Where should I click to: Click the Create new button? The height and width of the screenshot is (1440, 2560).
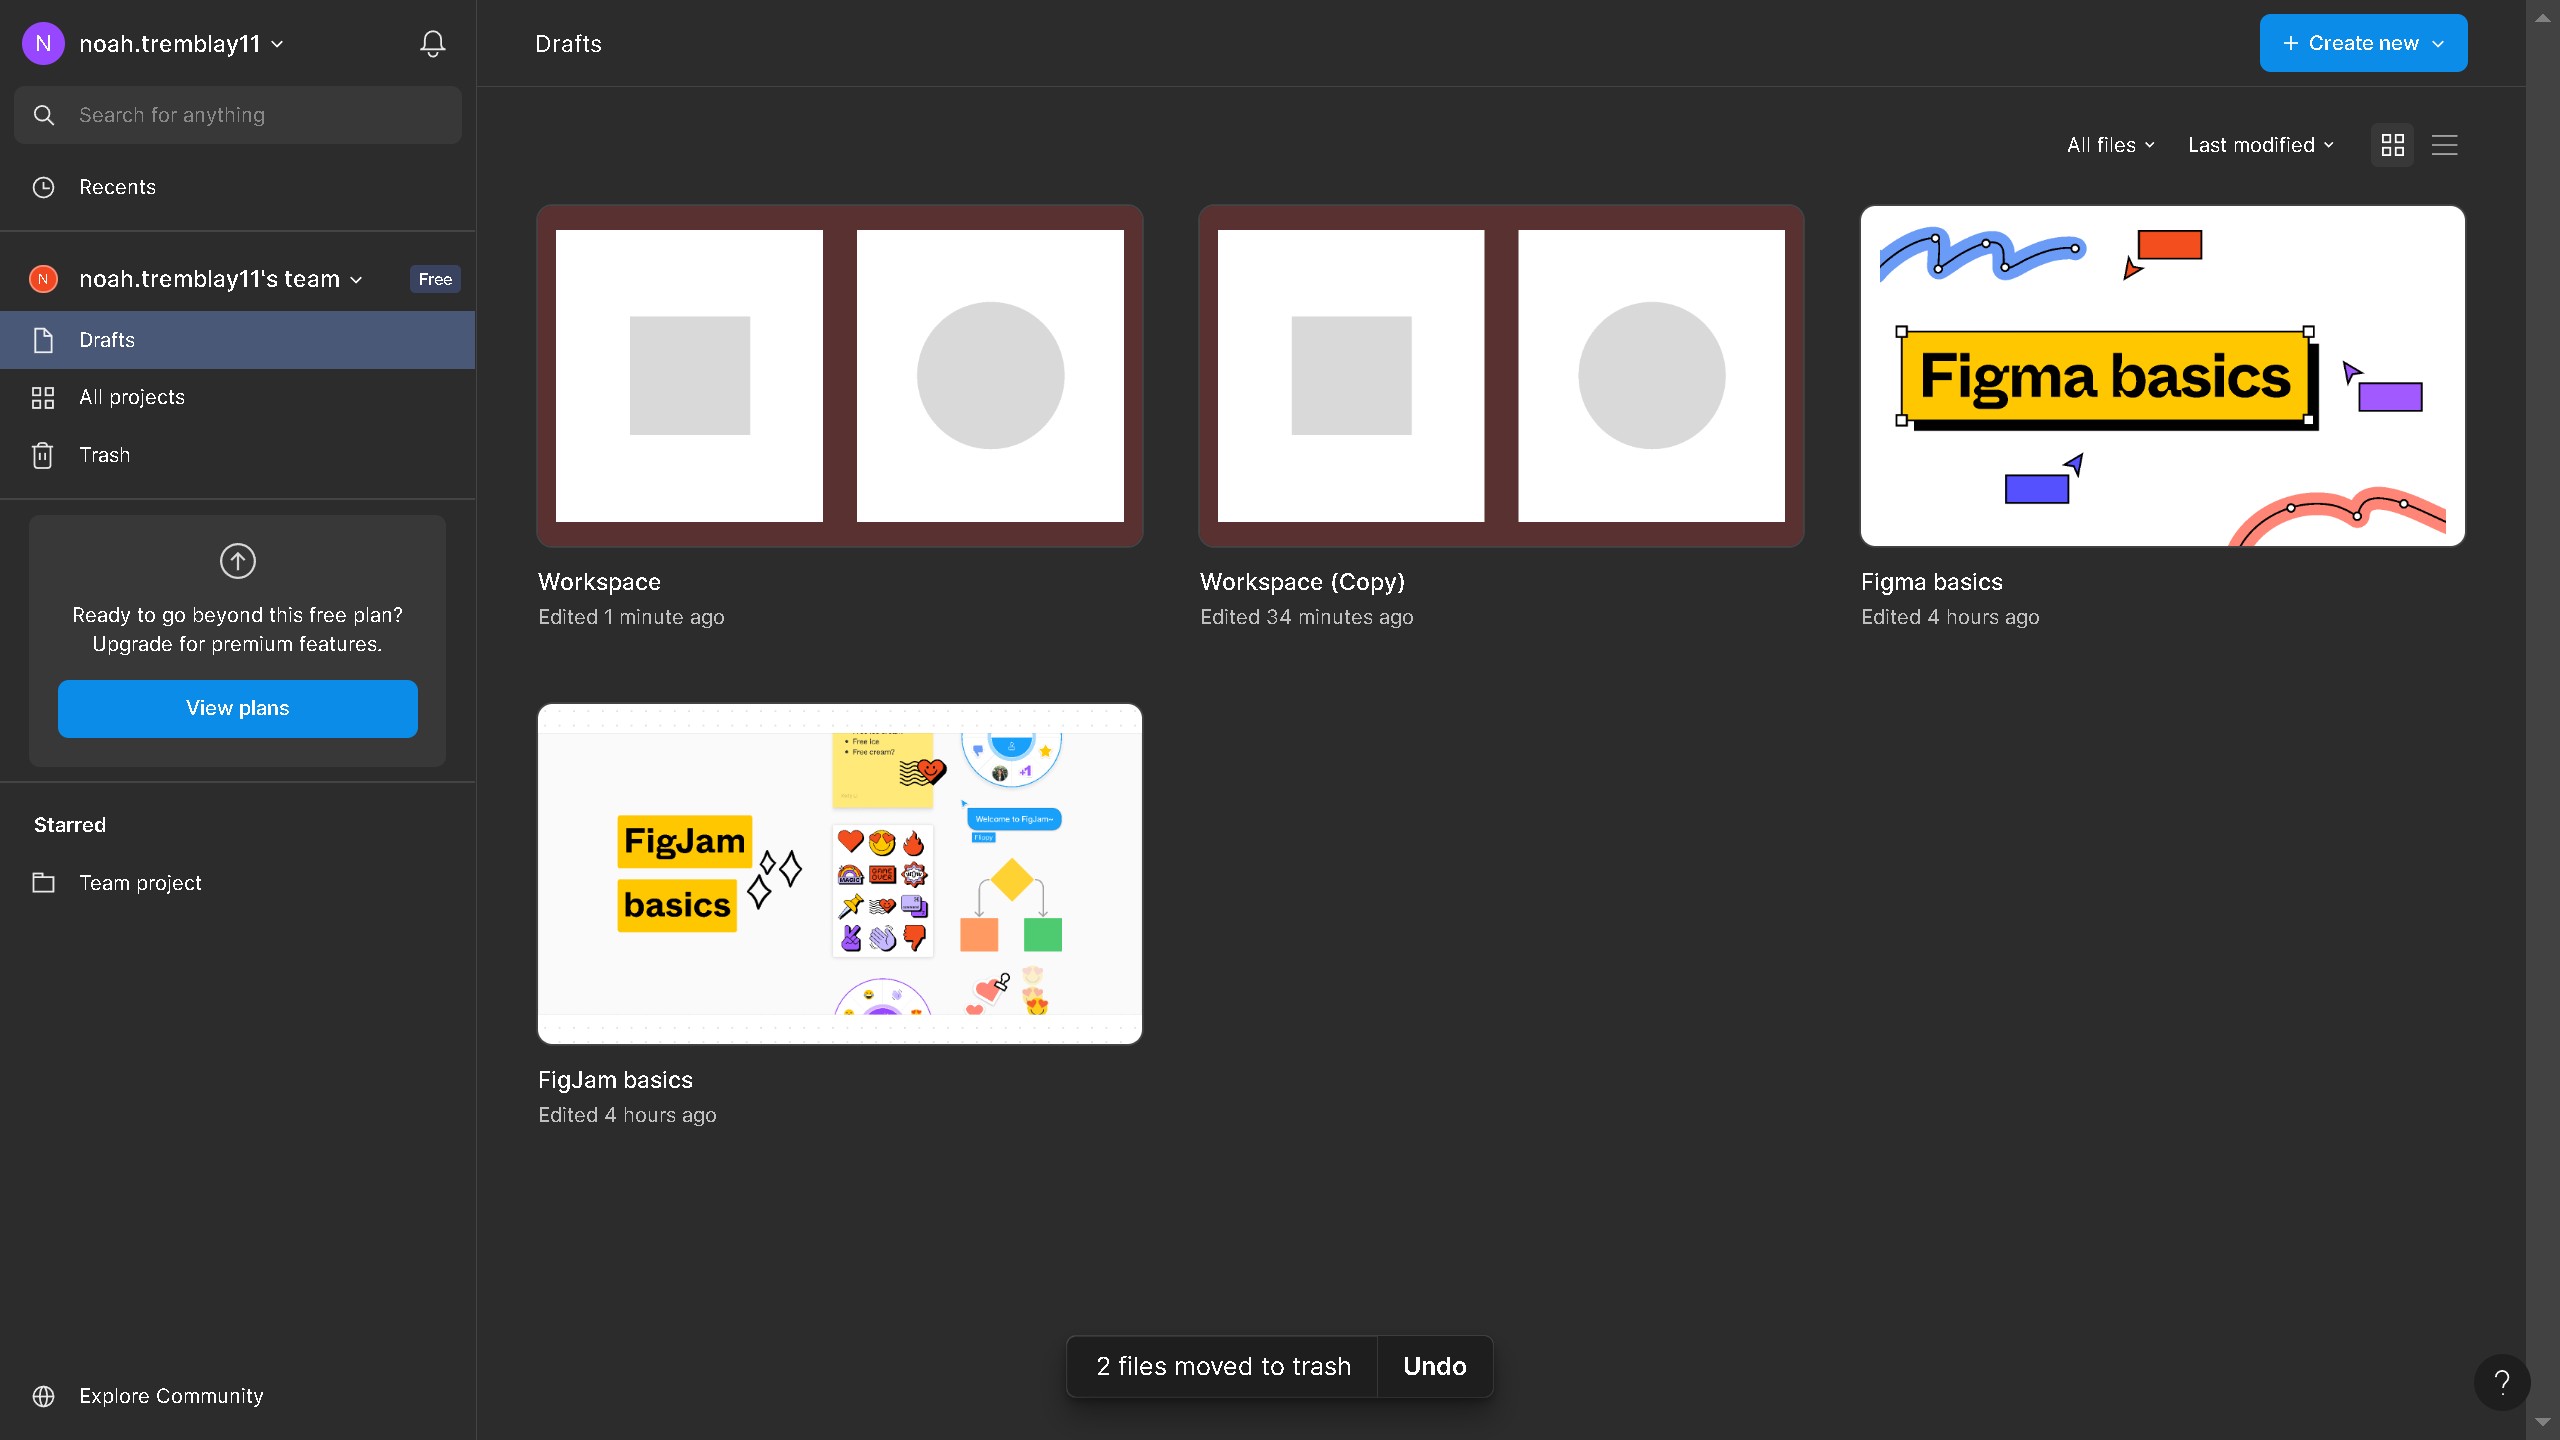coord(2363,43)
